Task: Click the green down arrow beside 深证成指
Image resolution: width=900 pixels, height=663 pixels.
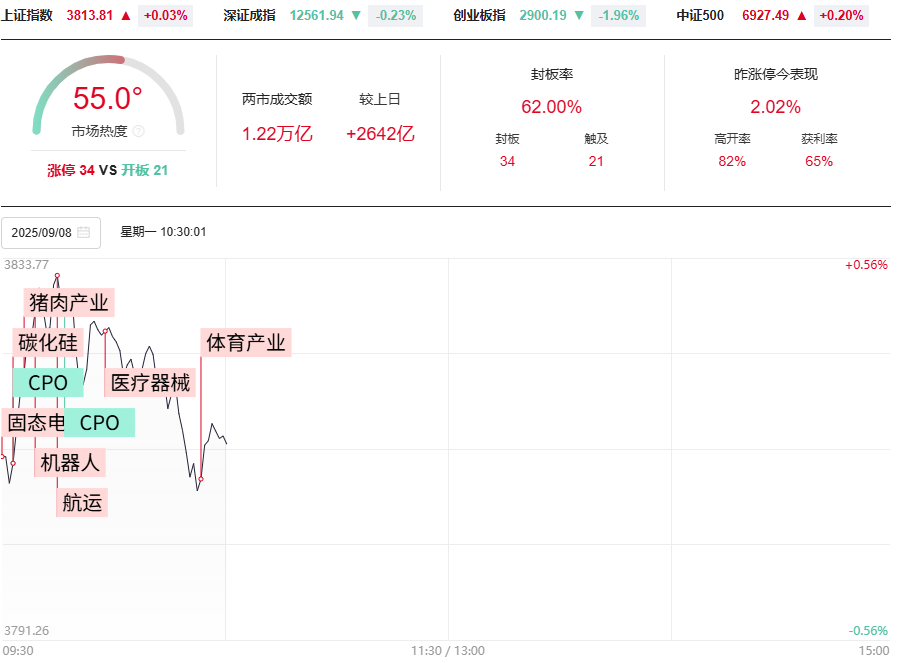Action: point(356,16)
